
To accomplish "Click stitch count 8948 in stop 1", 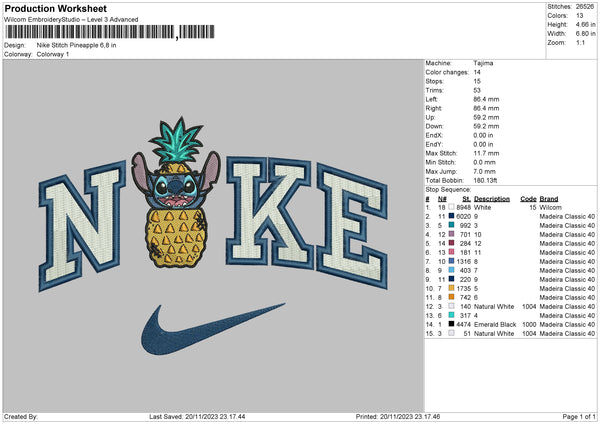I will (463, 207).
